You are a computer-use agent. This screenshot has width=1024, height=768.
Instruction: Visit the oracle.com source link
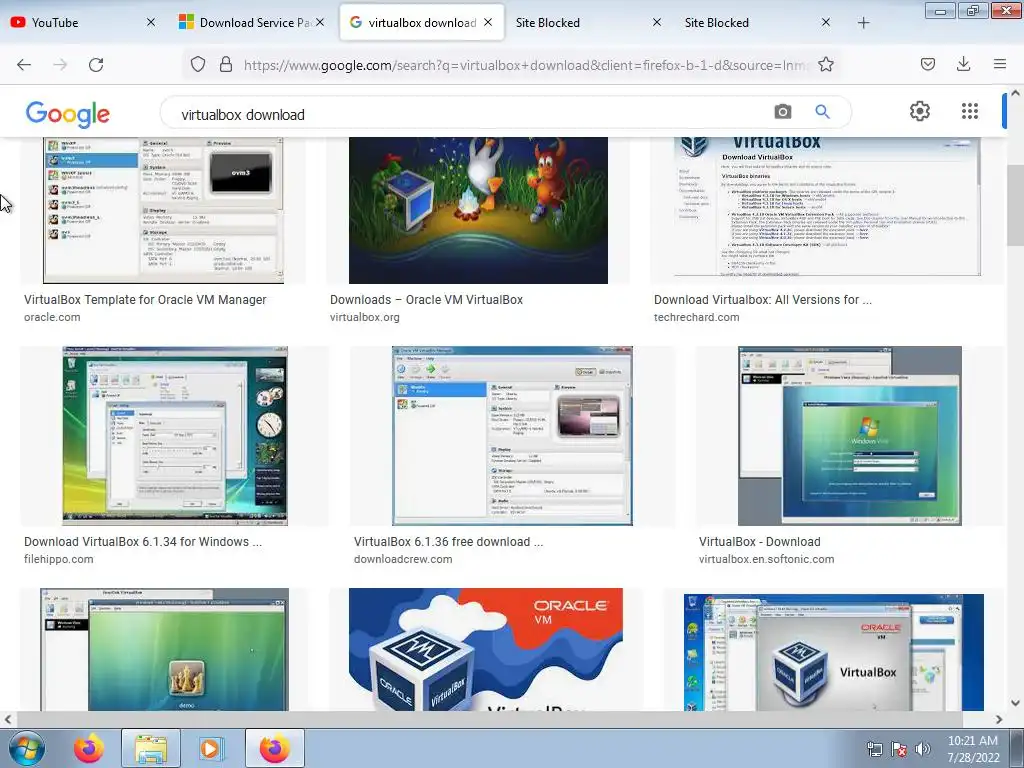tap(52, 317)
